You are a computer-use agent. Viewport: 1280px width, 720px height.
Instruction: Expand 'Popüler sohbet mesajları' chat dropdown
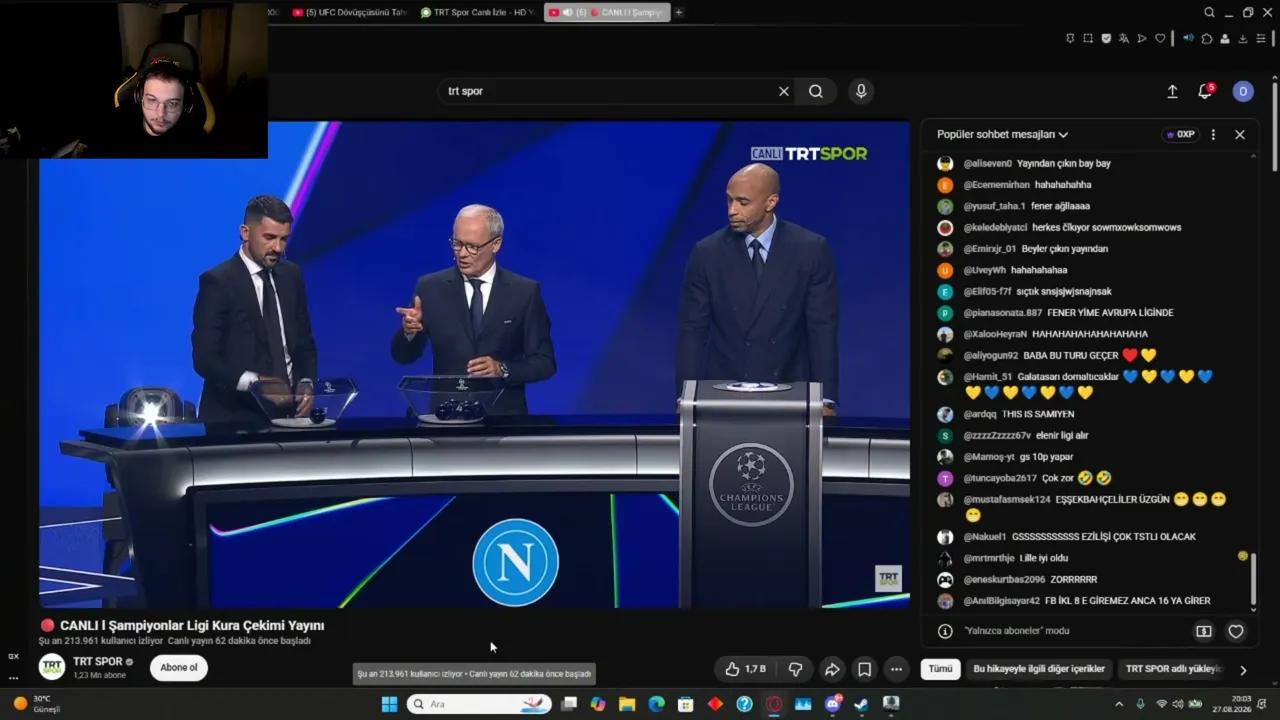tap(1002, 134)
